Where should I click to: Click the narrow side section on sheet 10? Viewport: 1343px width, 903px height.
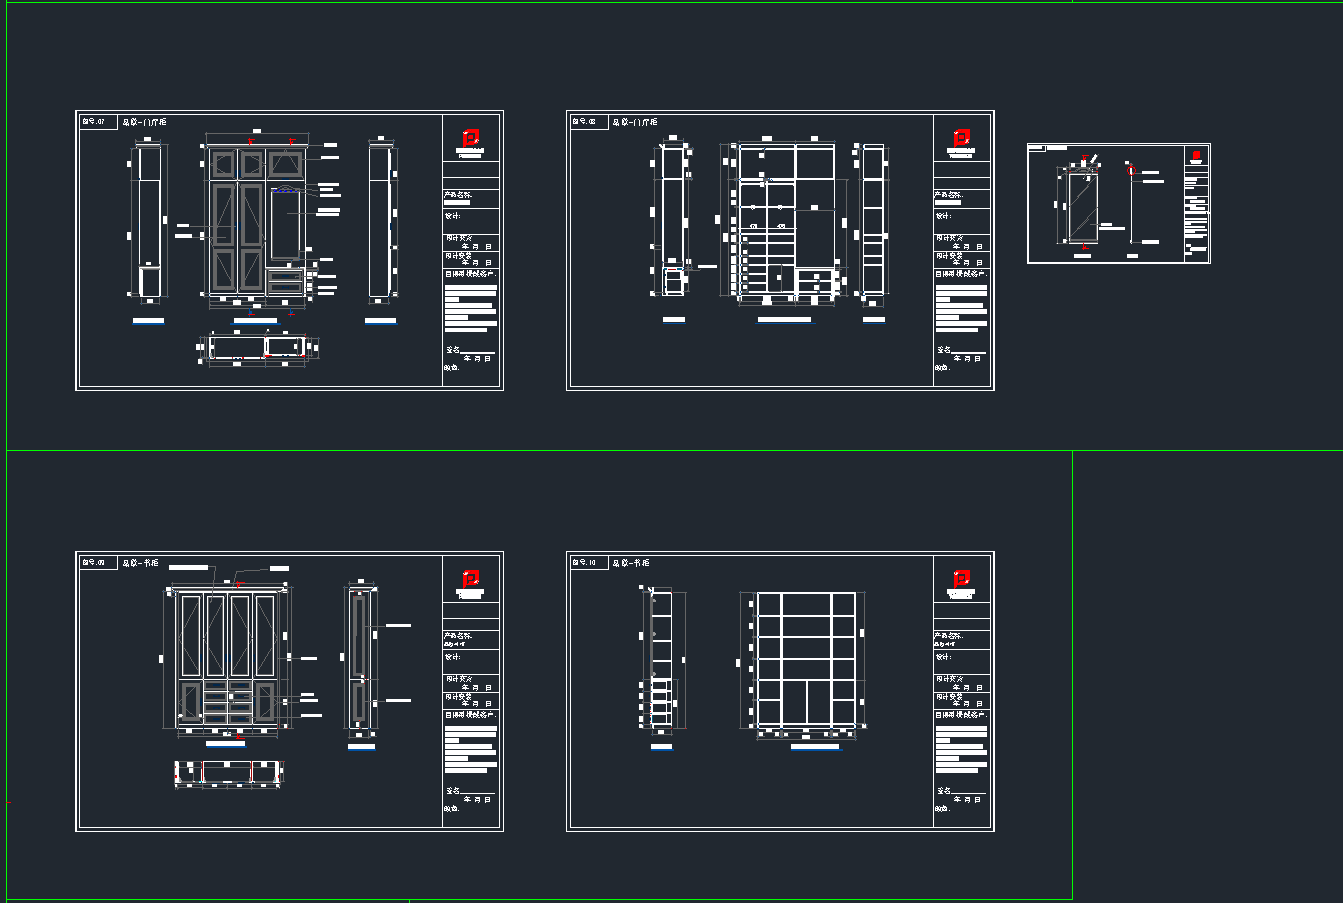pos(661,659)
